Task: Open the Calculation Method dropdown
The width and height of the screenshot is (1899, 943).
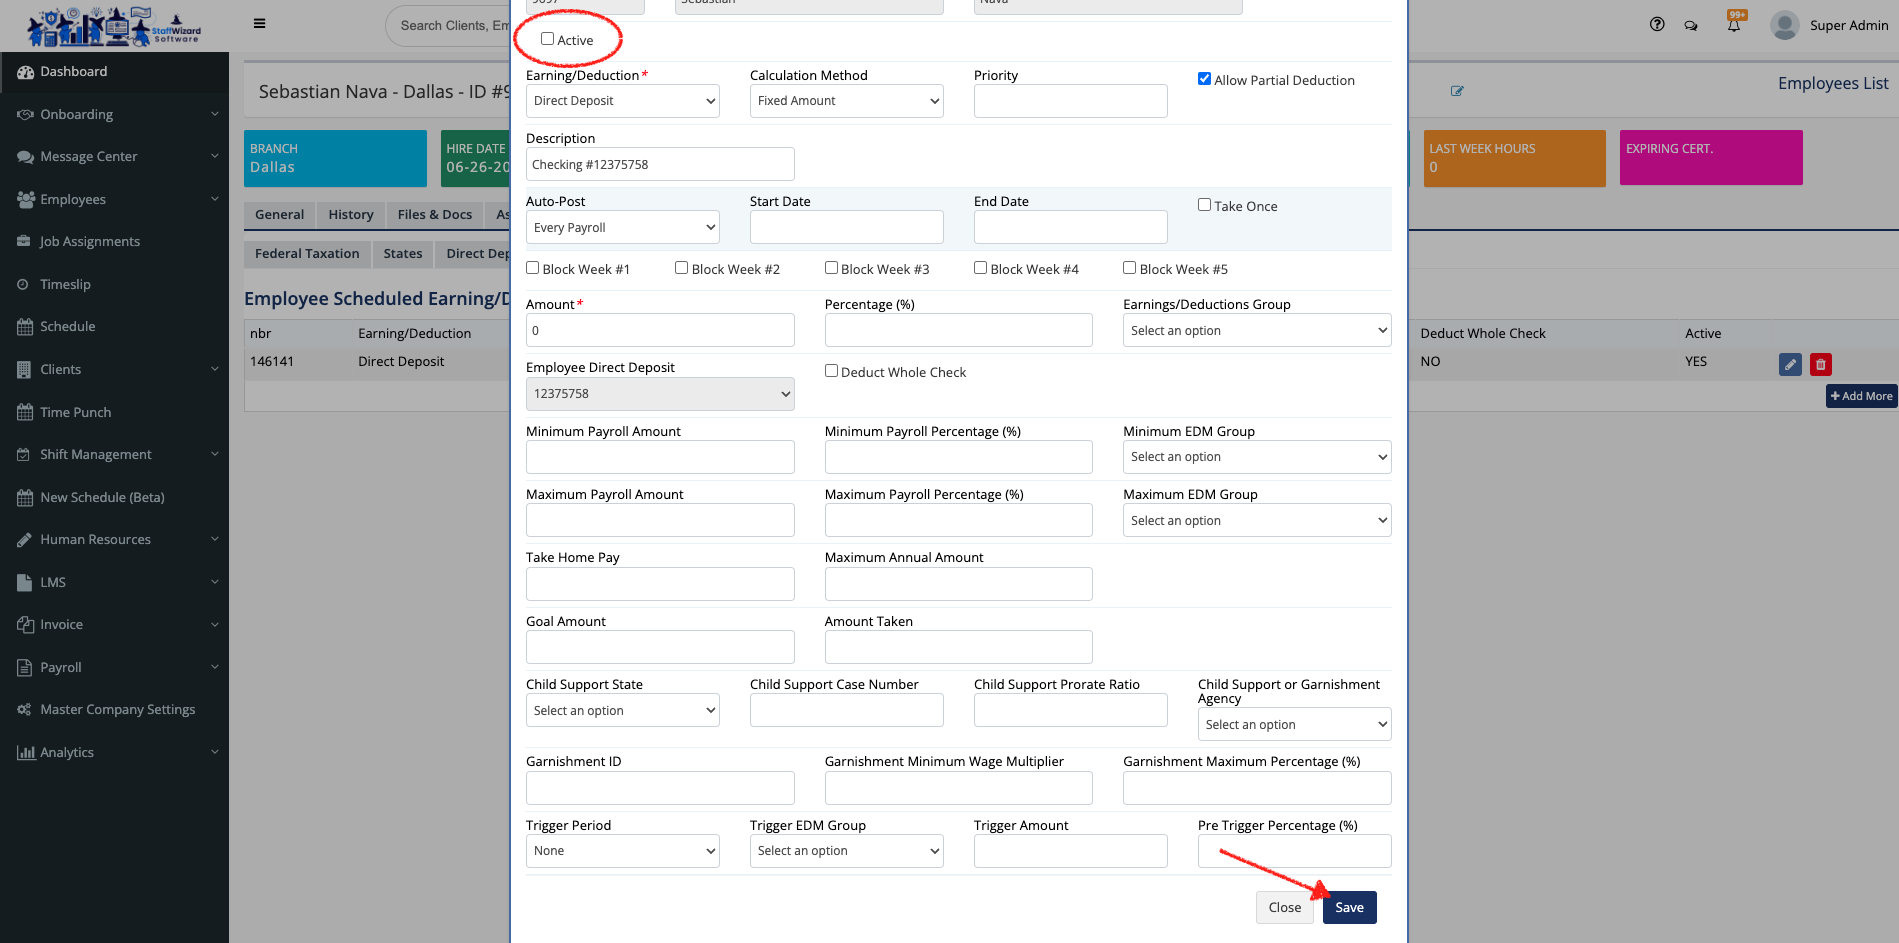Action: (x=846, y=101)
